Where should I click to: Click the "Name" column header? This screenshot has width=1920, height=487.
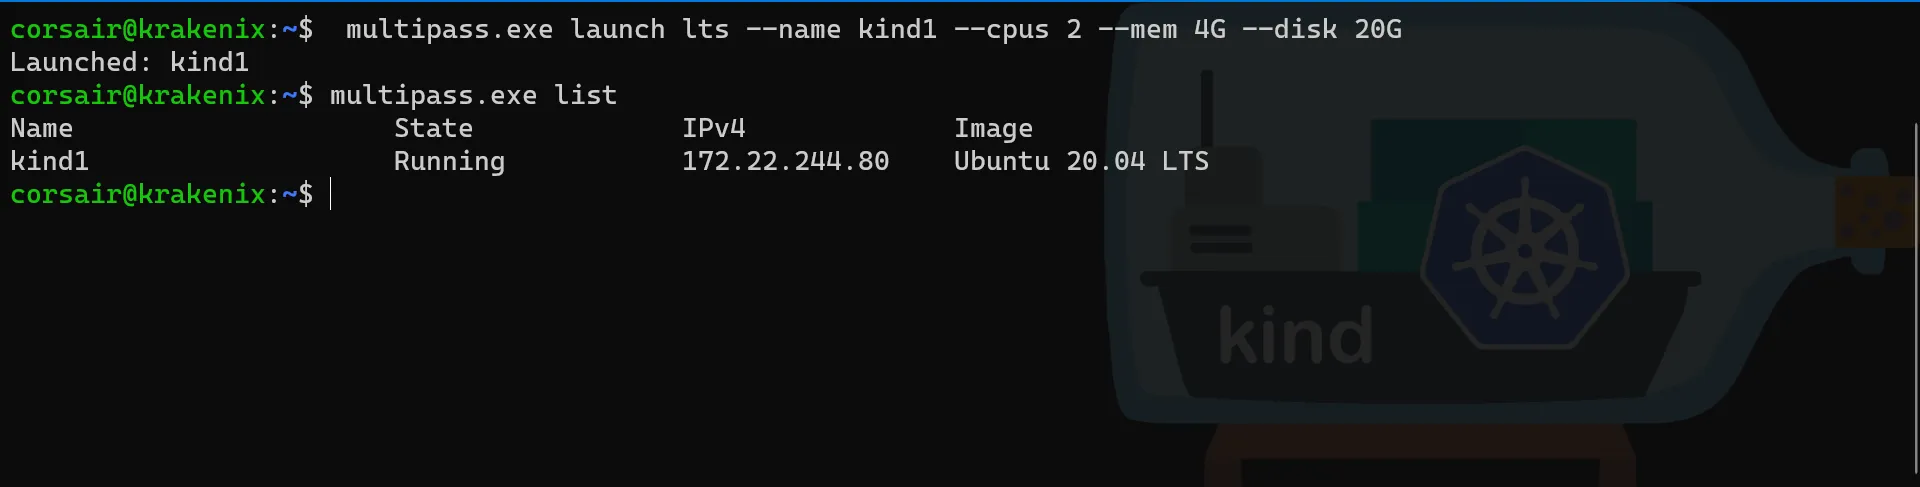coord(41,128)
